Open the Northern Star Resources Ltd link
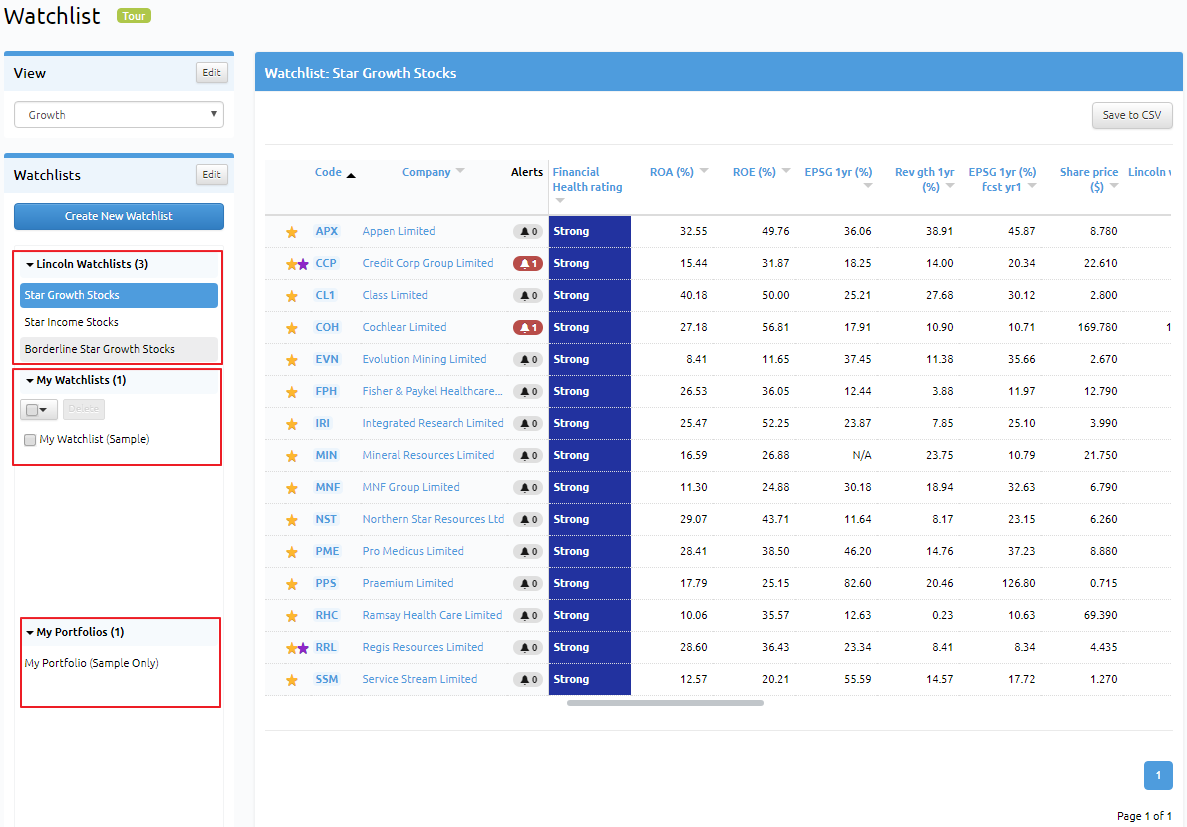 (433, 520)
